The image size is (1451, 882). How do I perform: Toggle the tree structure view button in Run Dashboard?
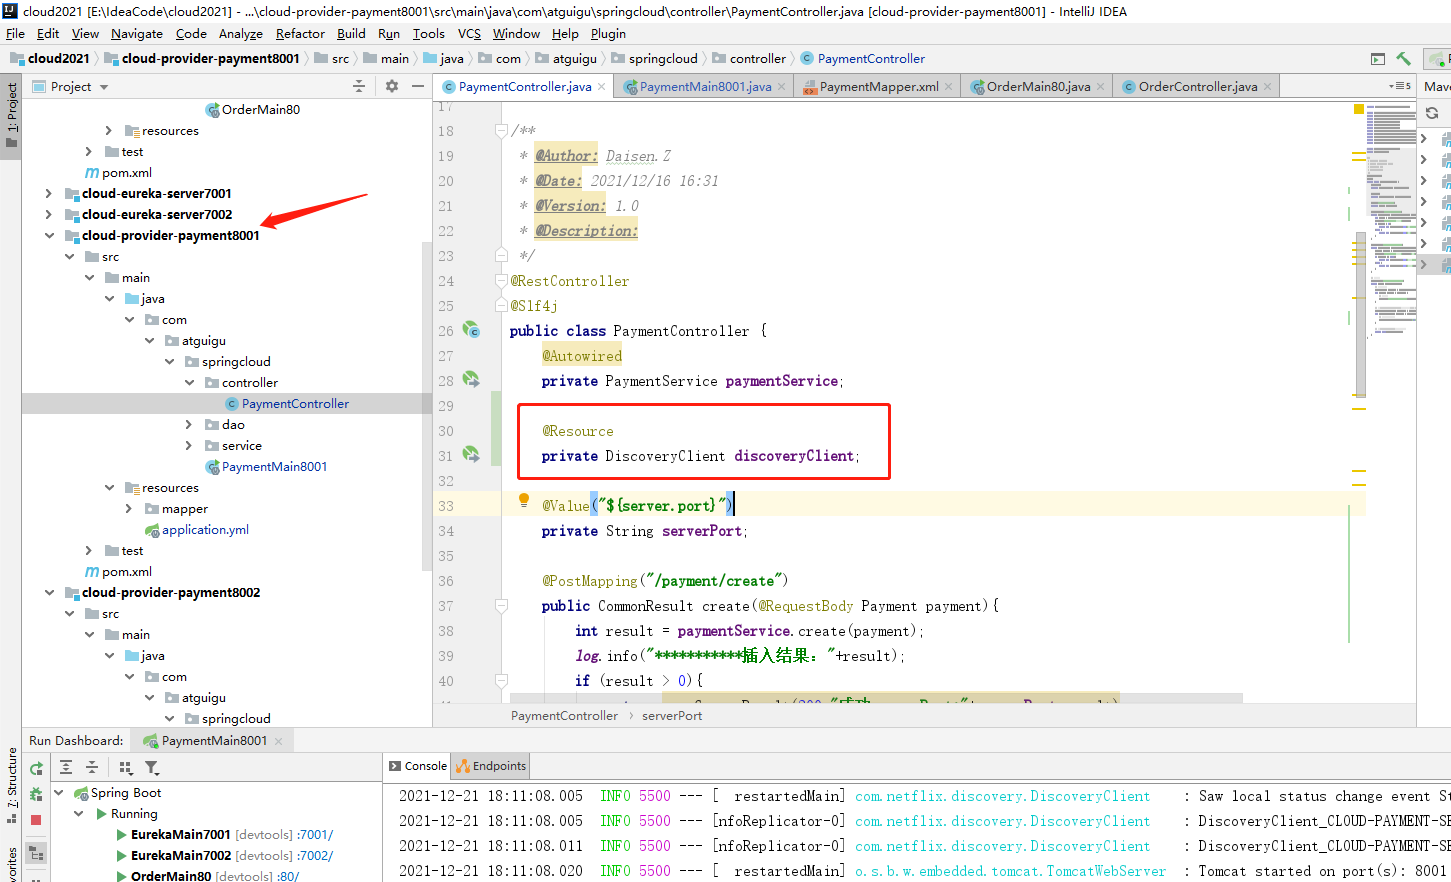[x=36, y=854]
